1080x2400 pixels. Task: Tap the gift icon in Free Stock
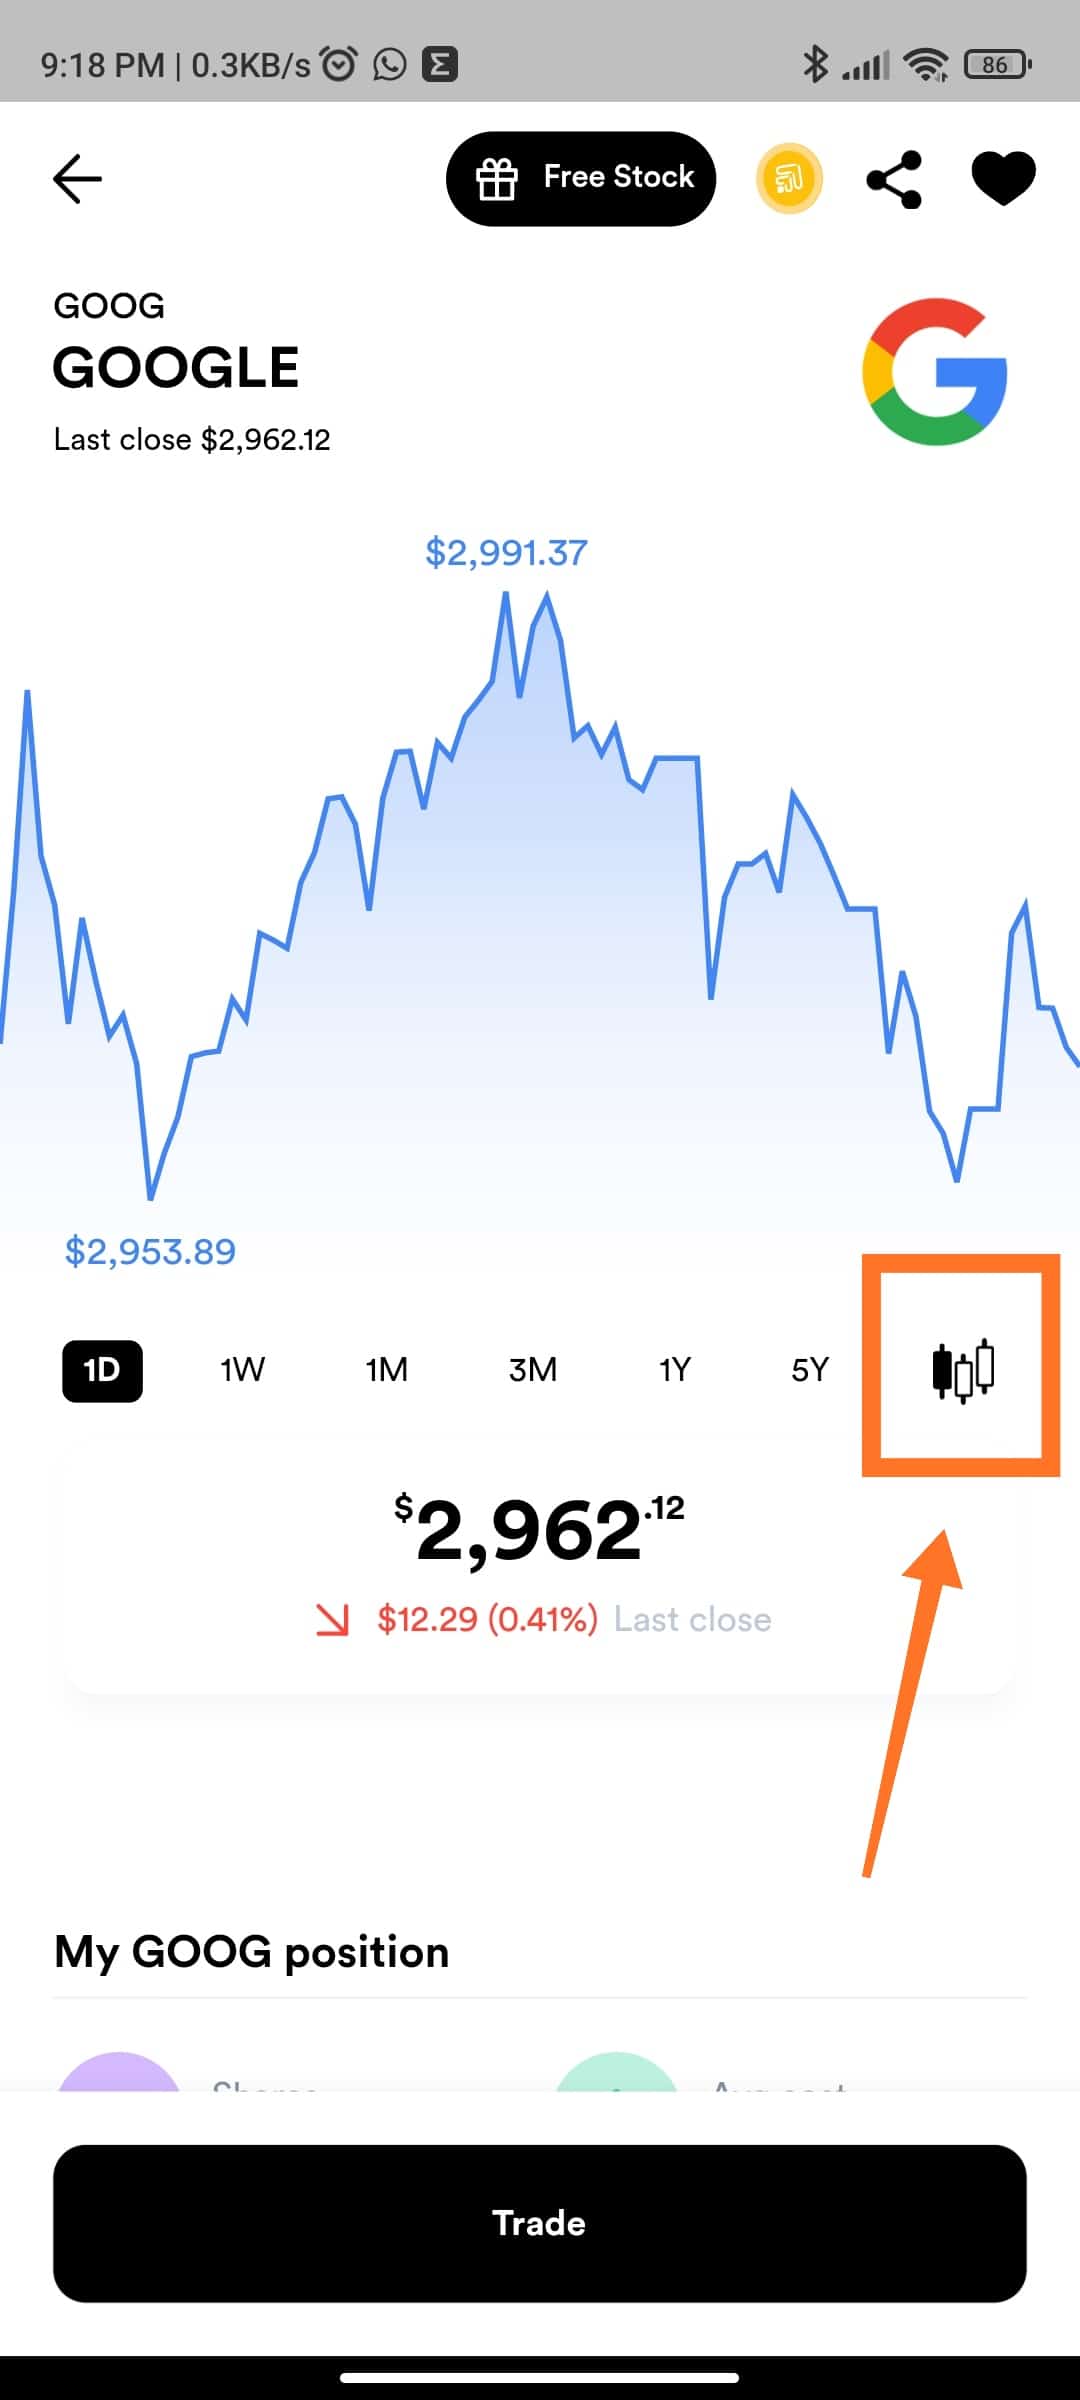496,179
